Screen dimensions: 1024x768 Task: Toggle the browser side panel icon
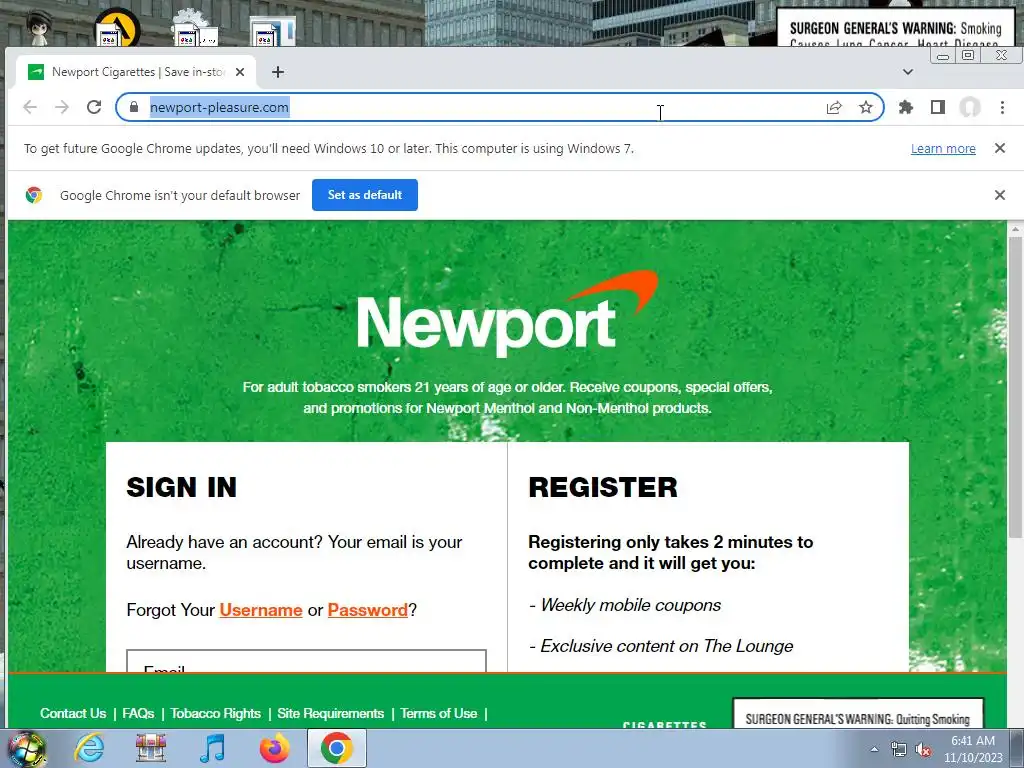click(x=938, y=107)
